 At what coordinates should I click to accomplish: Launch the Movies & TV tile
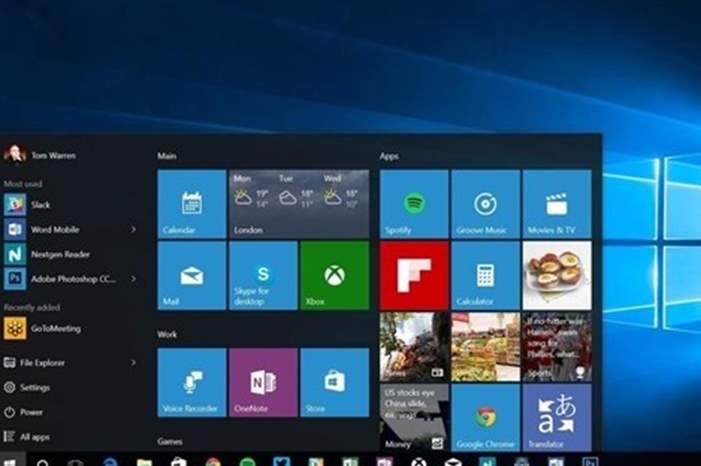556,204
